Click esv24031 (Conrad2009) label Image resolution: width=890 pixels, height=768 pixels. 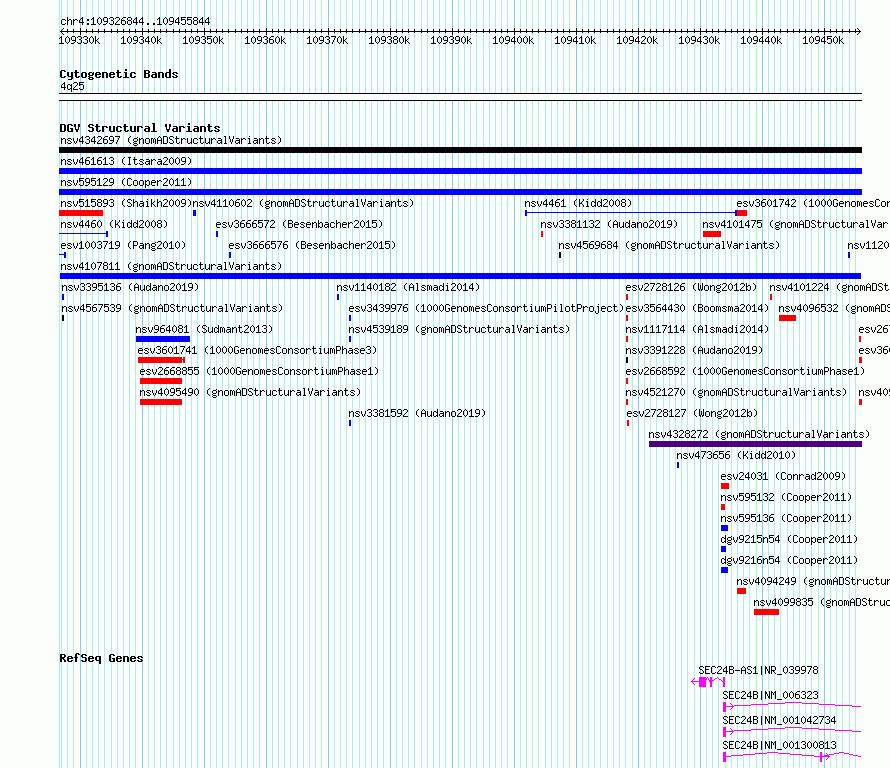783,476
